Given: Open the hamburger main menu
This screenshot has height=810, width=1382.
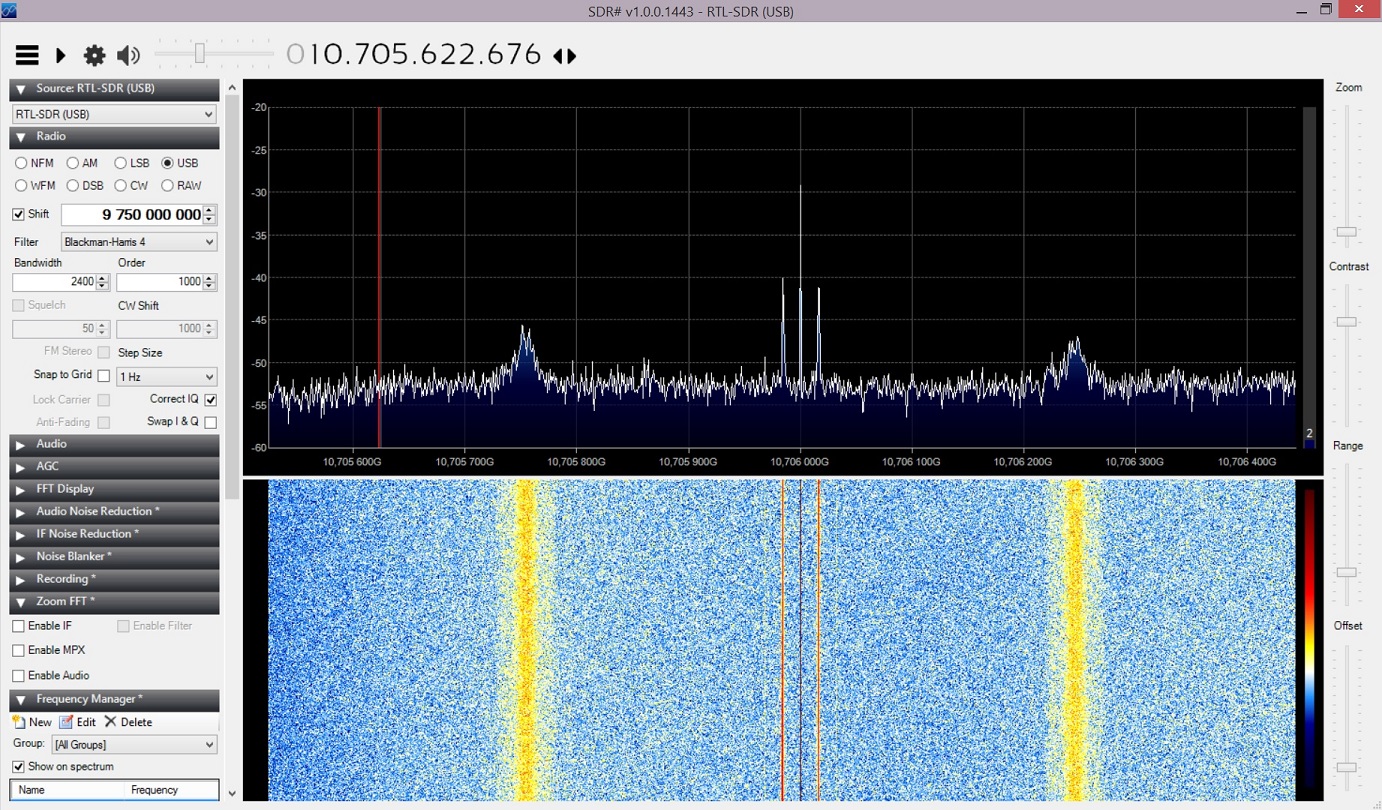Looking at the screenshot, I should pos(27,56).
